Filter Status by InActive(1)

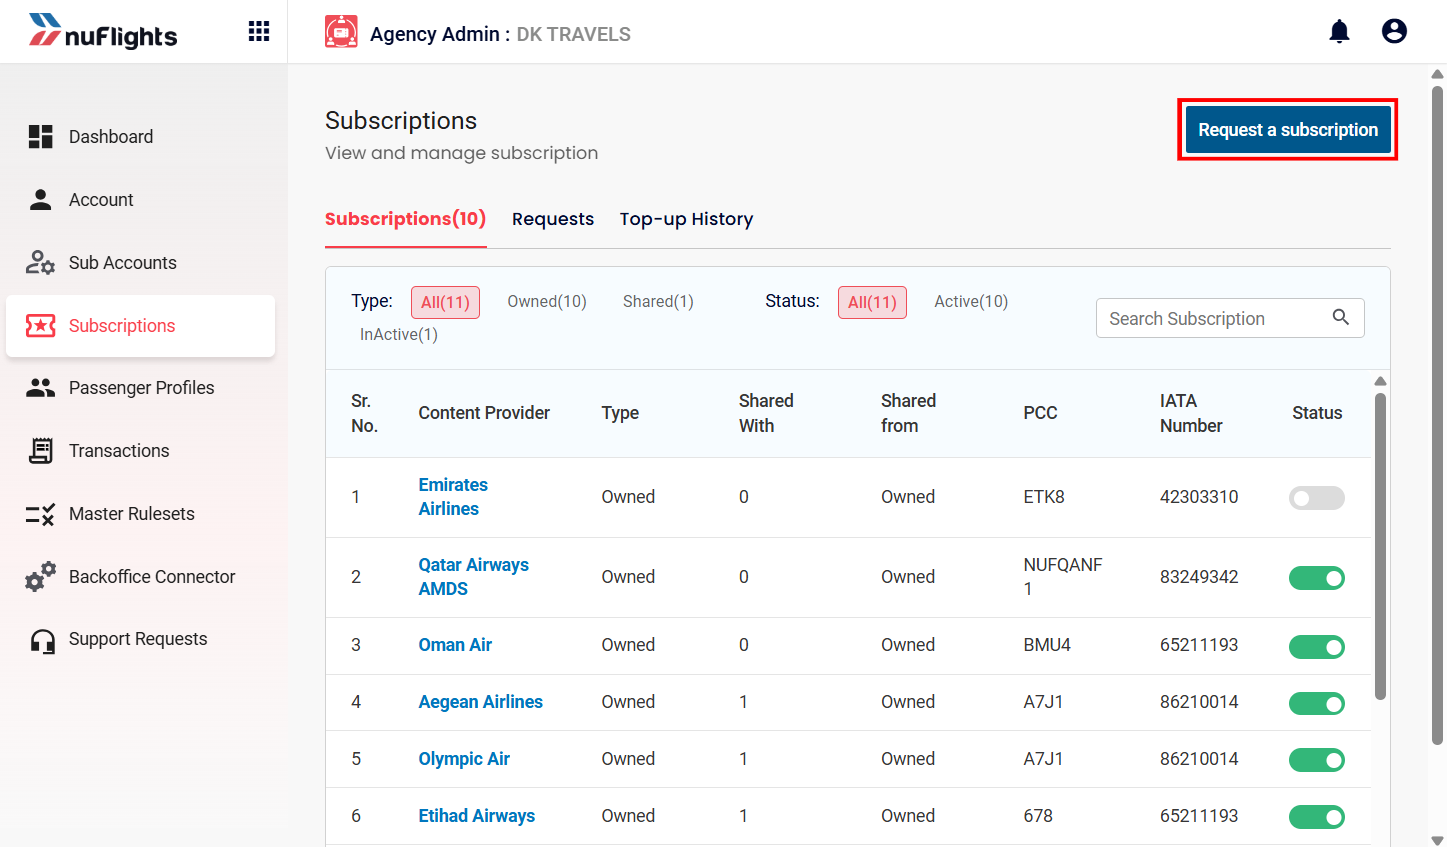click(x=399, y=335)
